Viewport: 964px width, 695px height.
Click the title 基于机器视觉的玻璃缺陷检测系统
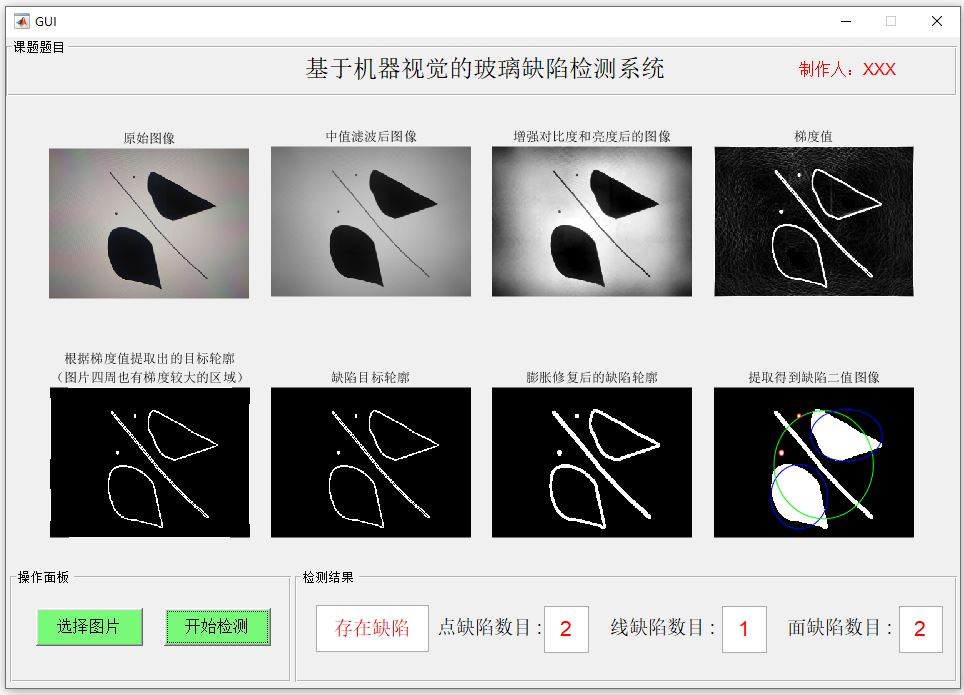tap(484, 68)
